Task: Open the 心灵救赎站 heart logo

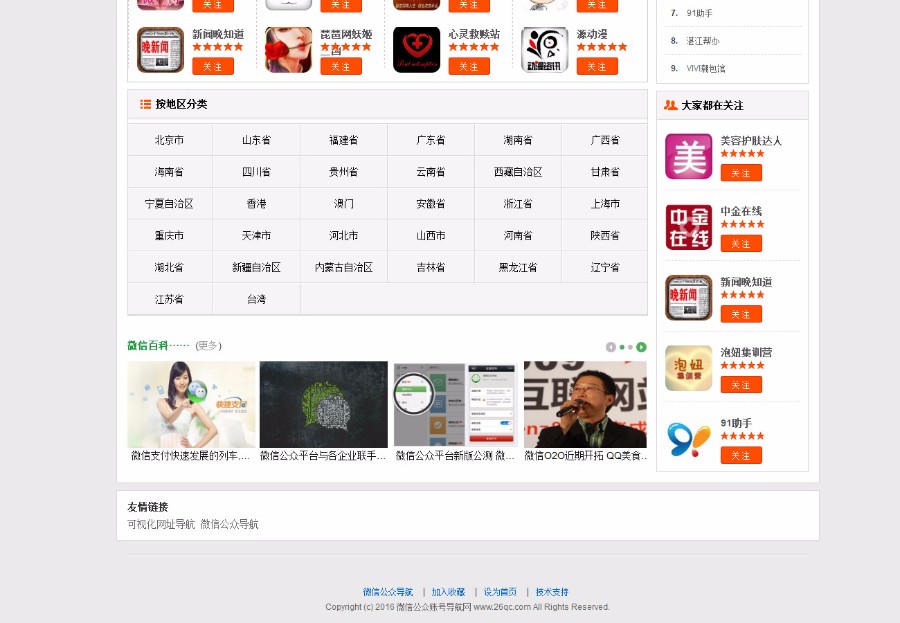Action: (x=416, y=49)
